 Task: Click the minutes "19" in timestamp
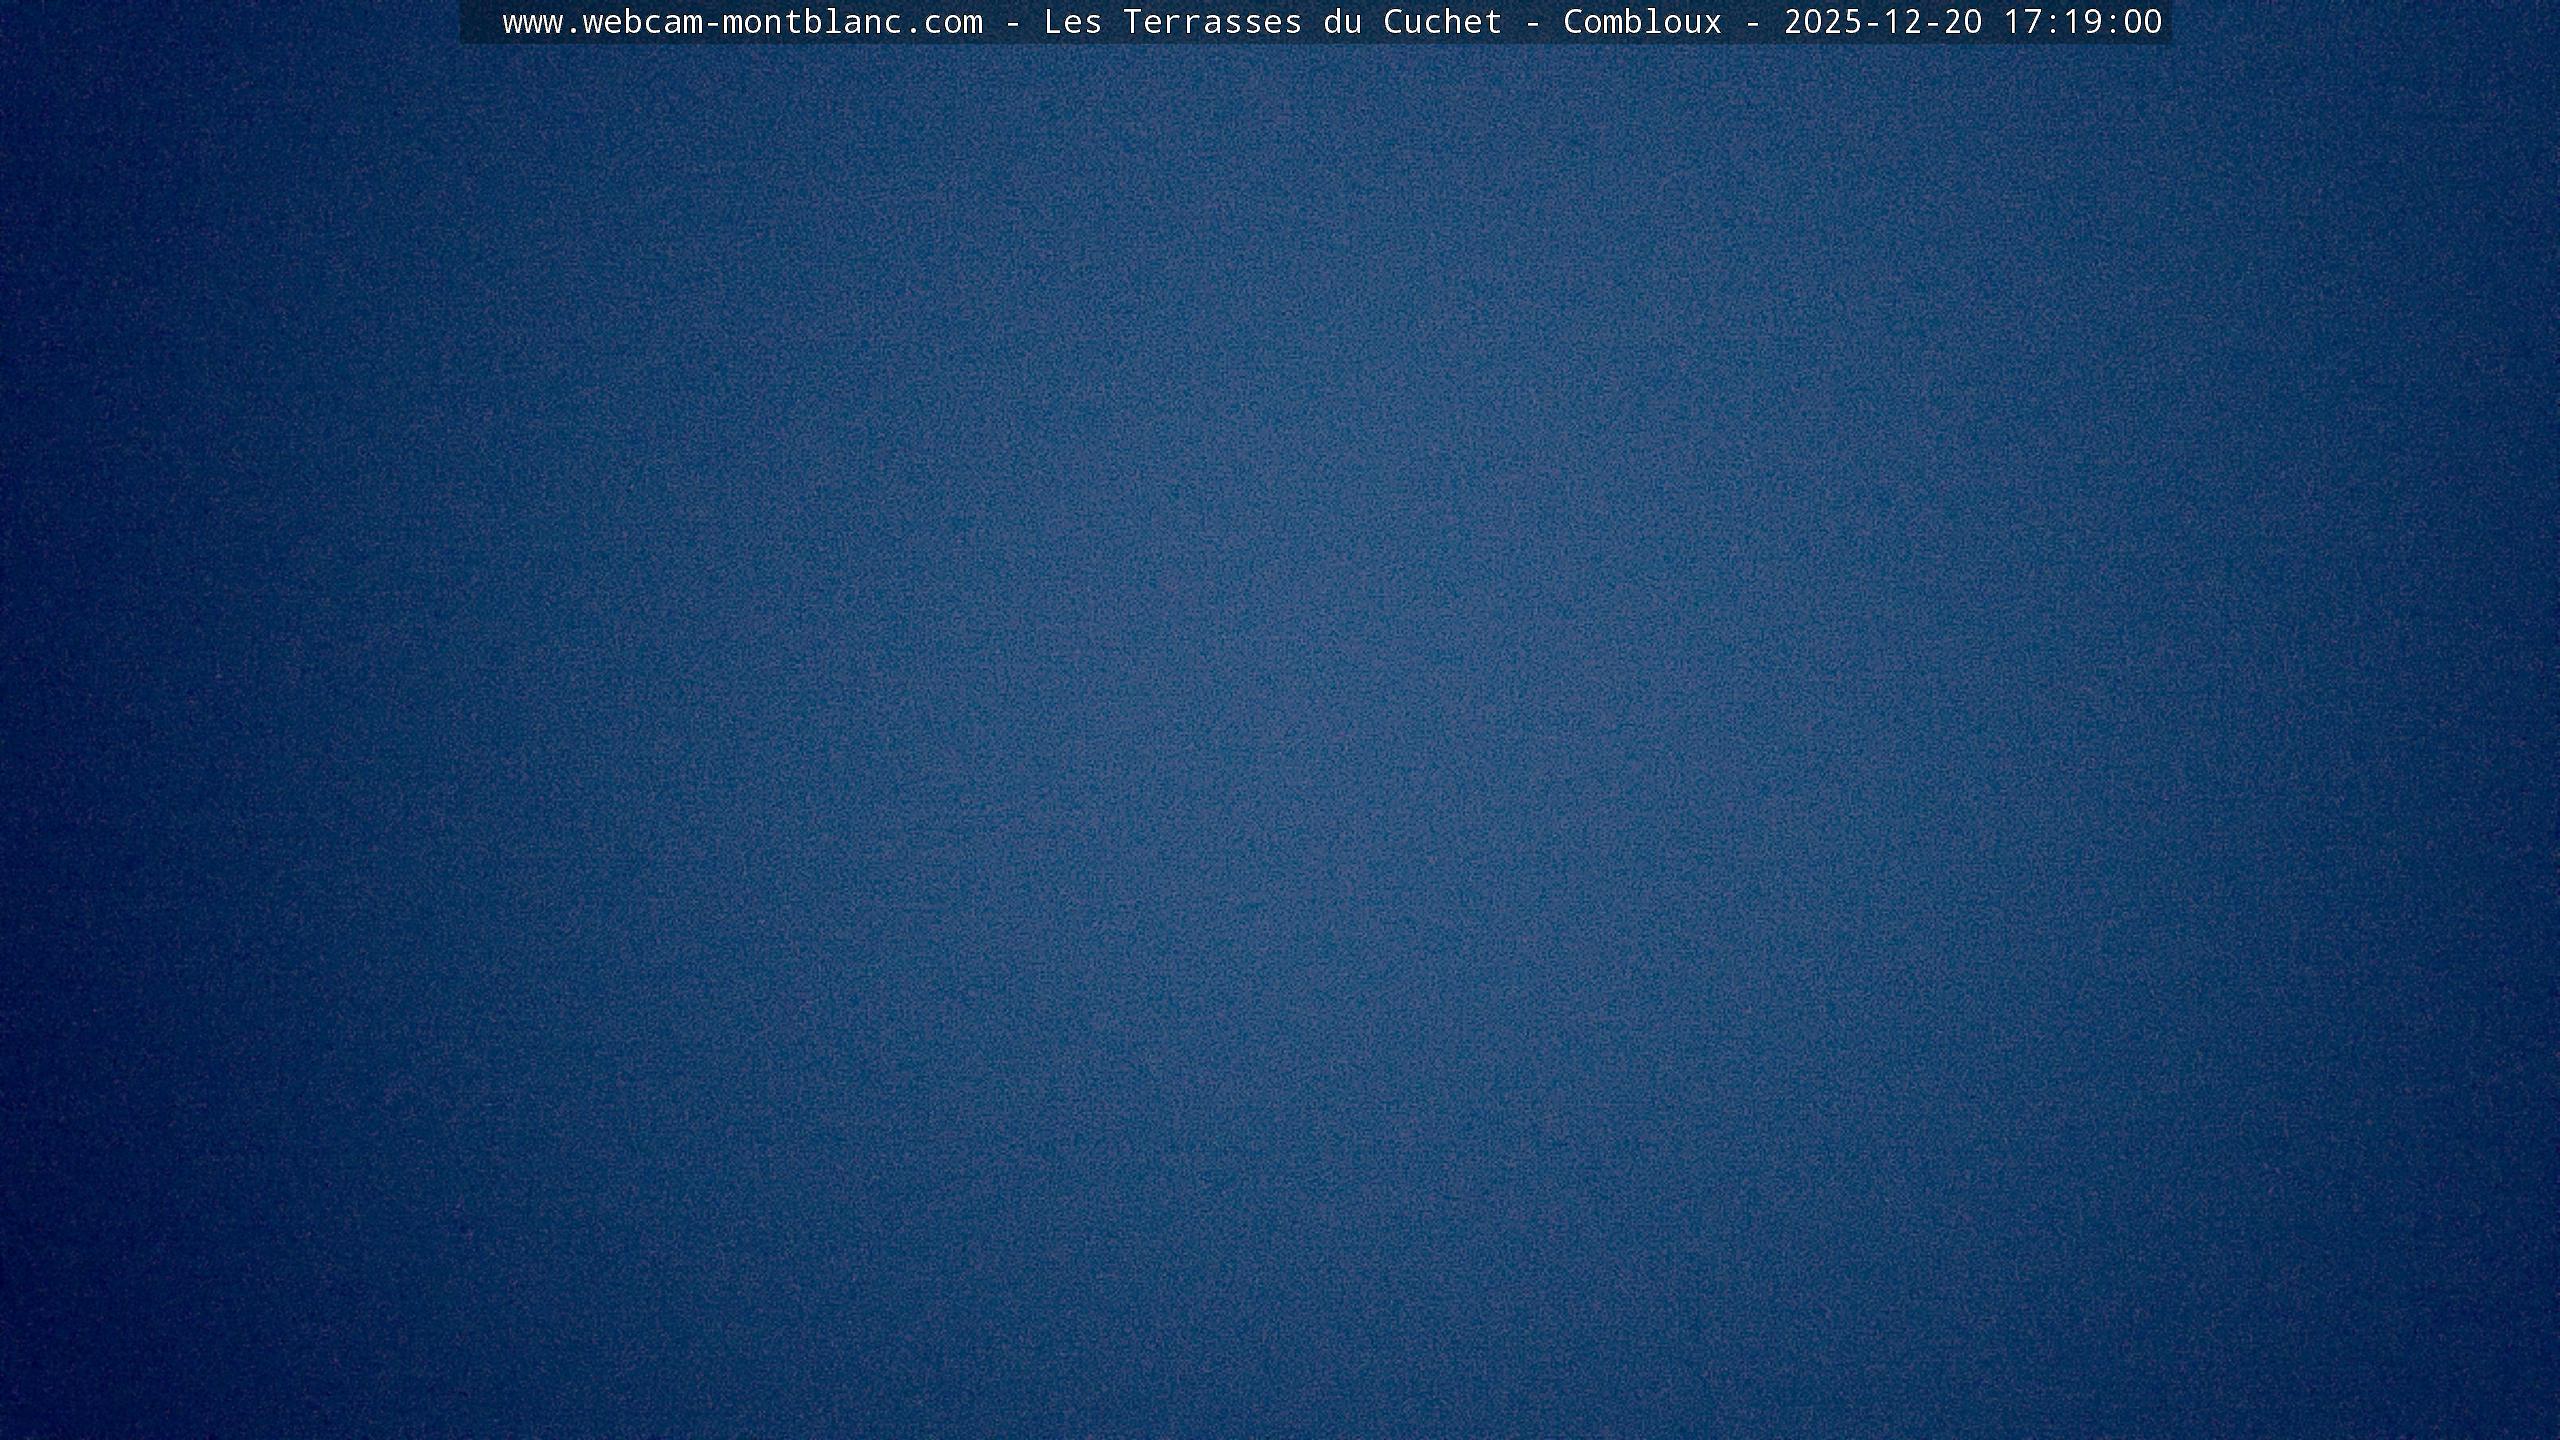click(2082, 22)
